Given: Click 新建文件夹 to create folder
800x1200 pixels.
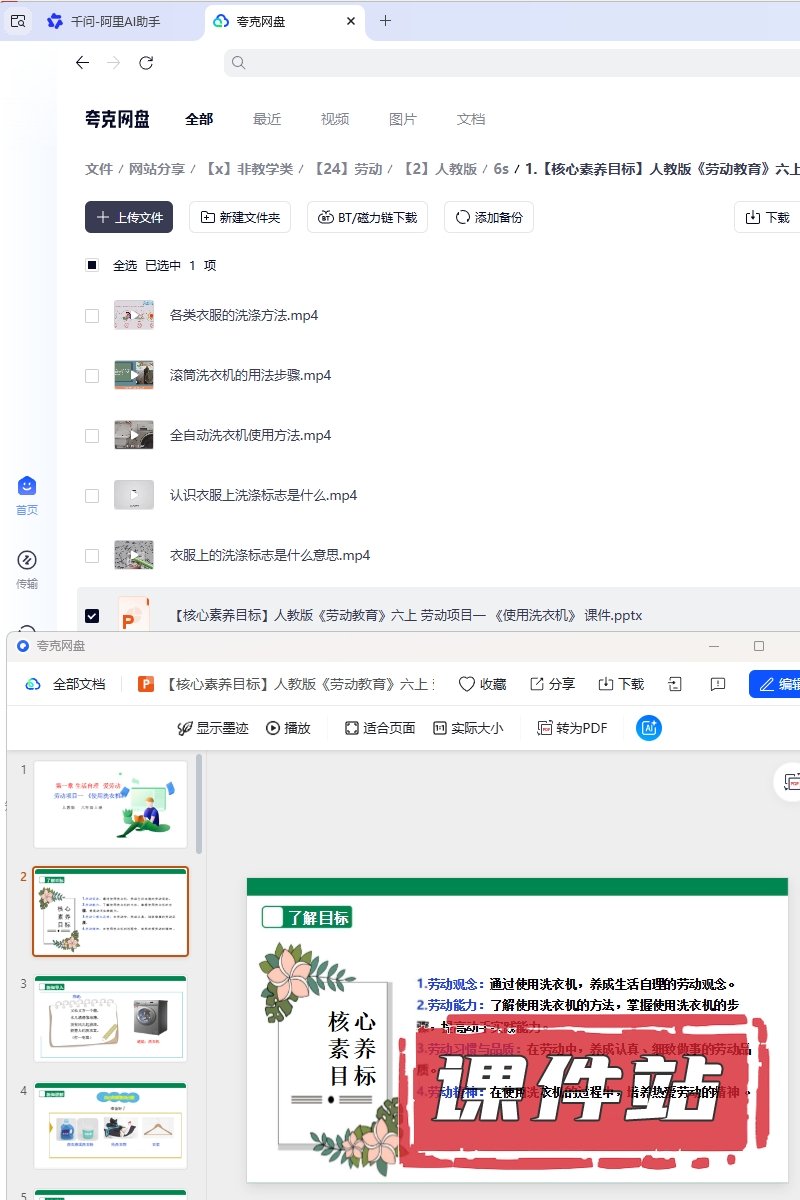Looking at the screenshot, I should pyautogui.click(x=240, y=217).
